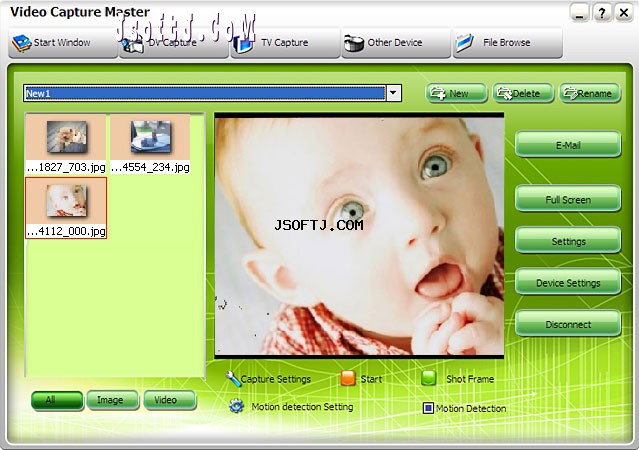Delete the current album
The width and height of the screenshot is (639, 450).
[523, 93]
